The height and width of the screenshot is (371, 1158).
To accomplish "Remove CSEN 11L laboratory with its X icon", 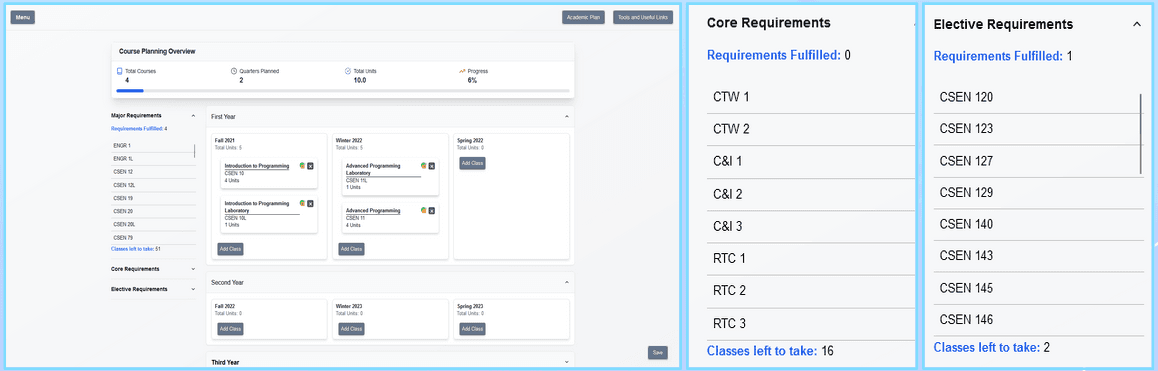I will click(431, 166).
